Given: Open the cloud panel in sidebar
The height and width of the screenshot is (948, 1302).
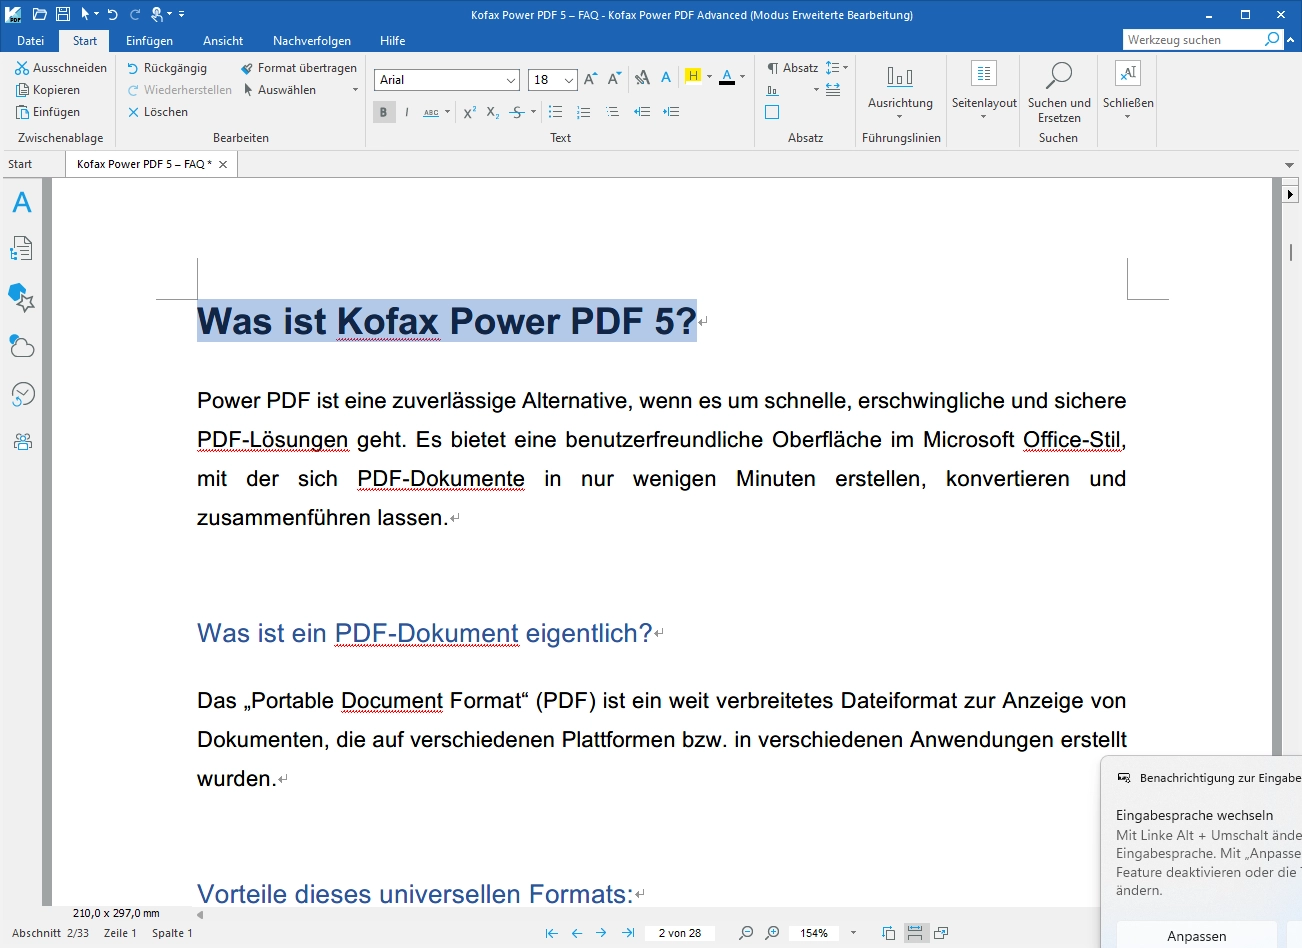Looking at the screenshot, I should pos(22,346).
